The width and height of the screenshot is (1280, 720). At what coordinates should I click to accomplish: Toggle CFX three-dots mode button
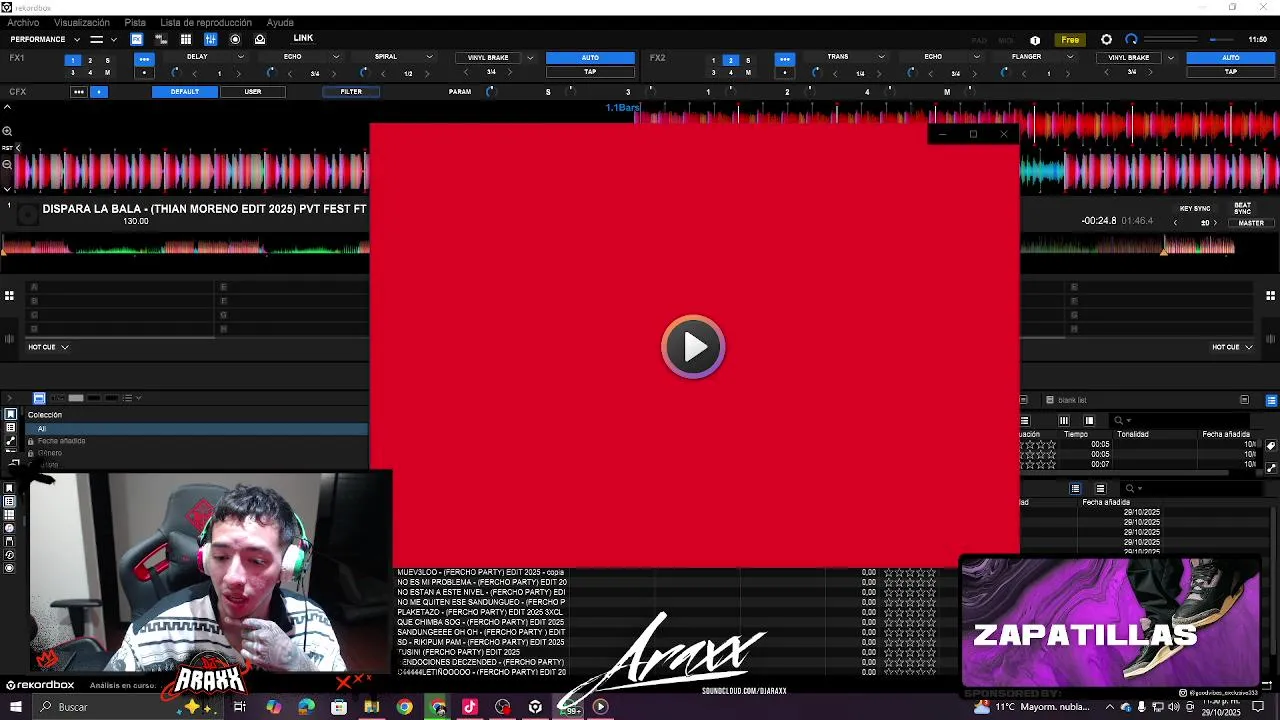pos(79,92)
